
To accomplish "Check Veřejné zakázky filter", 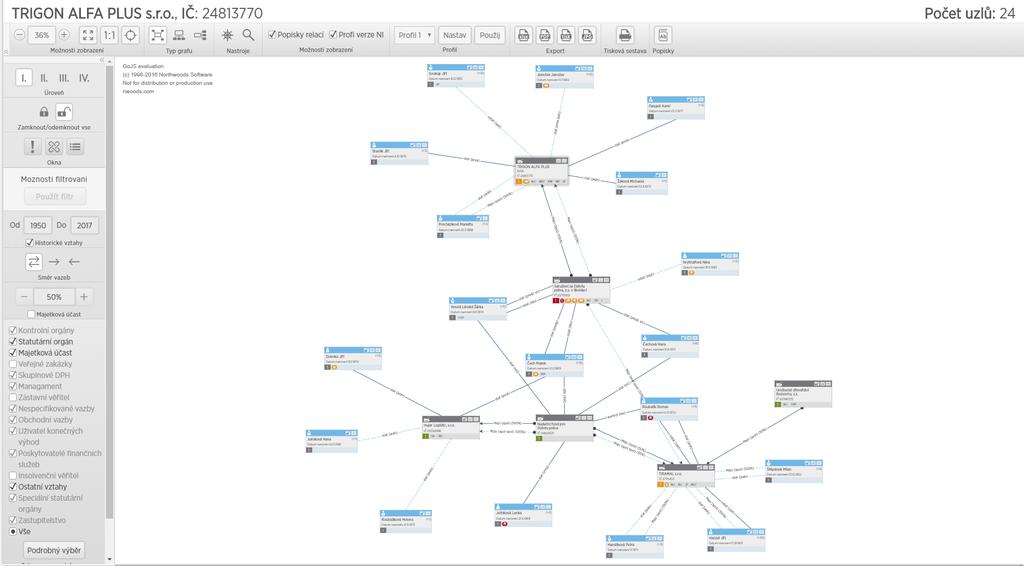I will click(12, 364).
